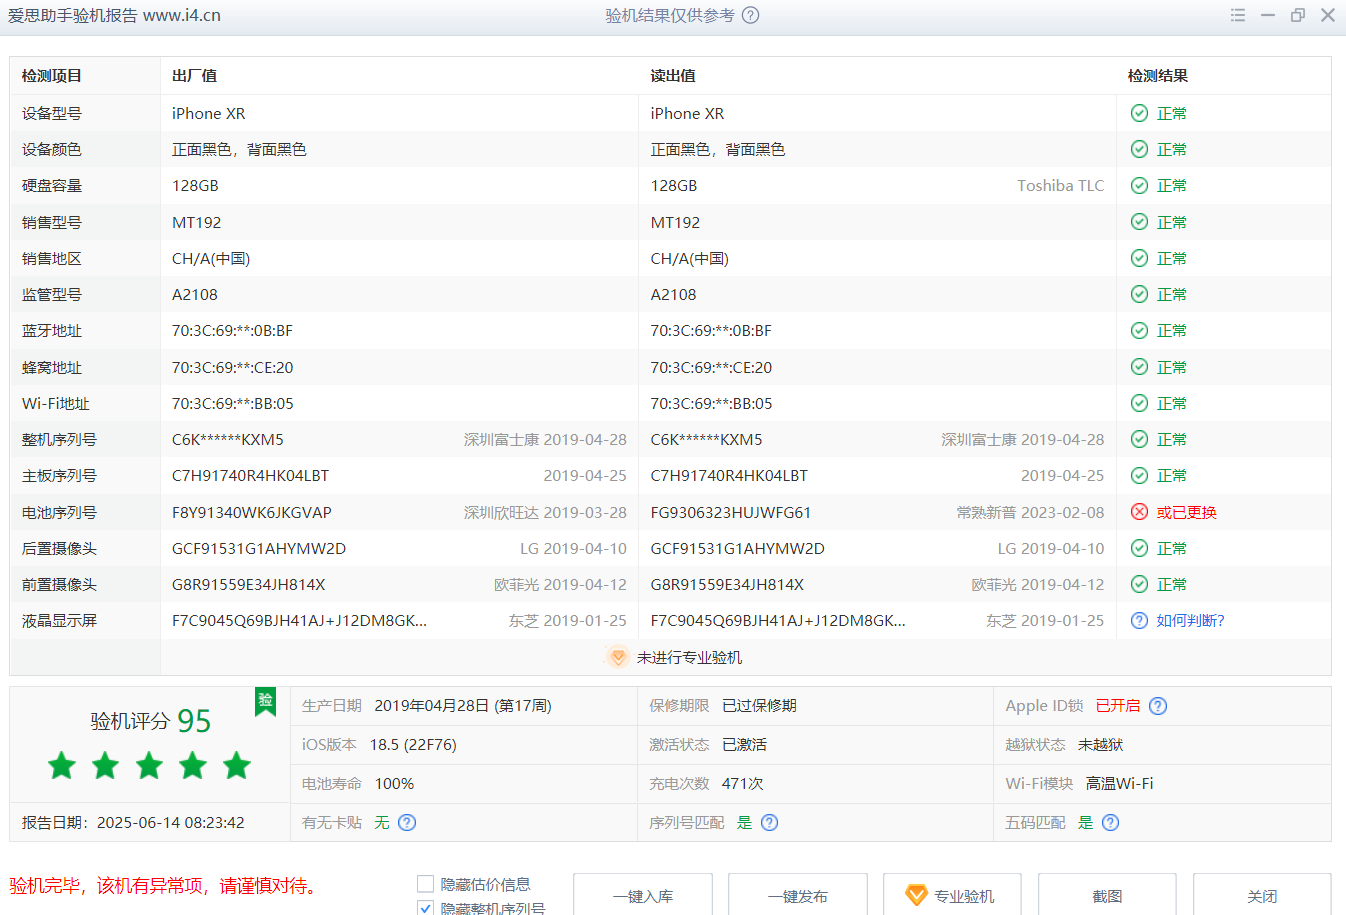
Task: Click 常熟新普 2023-02-08 battery maker text
Action: point(1030,512)
